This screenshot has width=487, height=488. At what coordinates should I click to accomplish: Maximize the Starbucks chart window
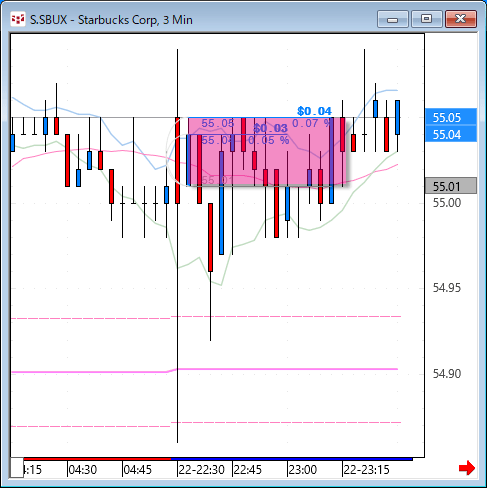427,19
